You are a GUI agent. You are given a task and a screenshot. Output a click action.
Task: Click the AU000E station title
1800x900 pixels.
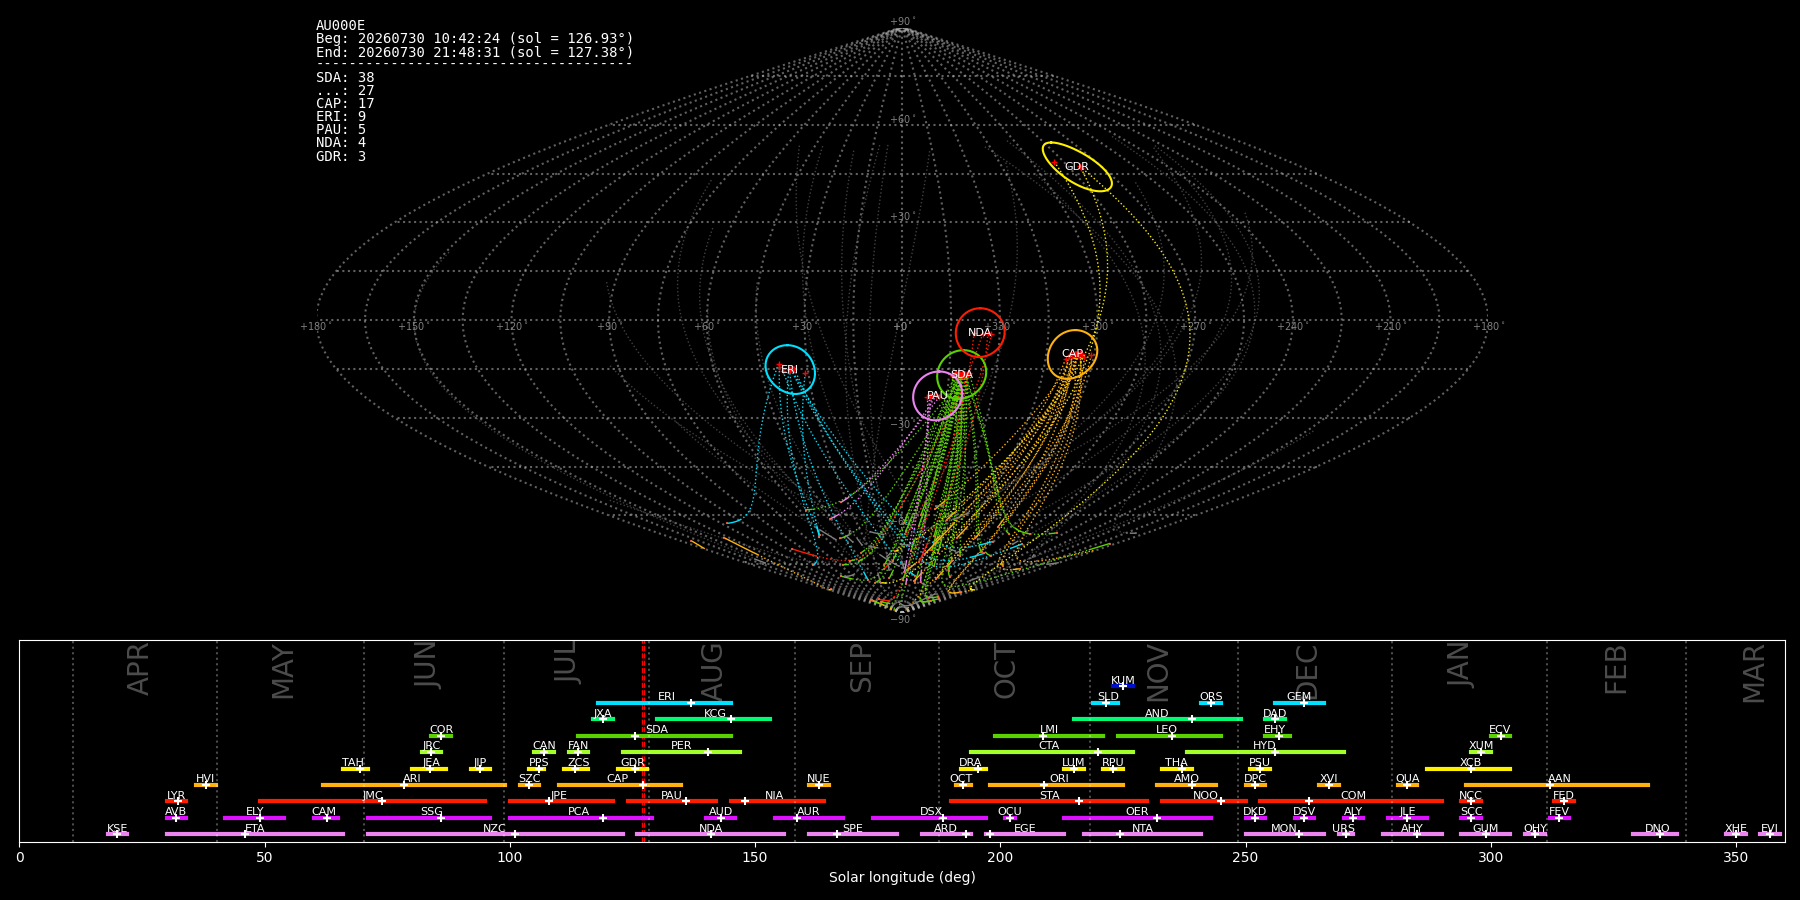(x=341, y=25)
